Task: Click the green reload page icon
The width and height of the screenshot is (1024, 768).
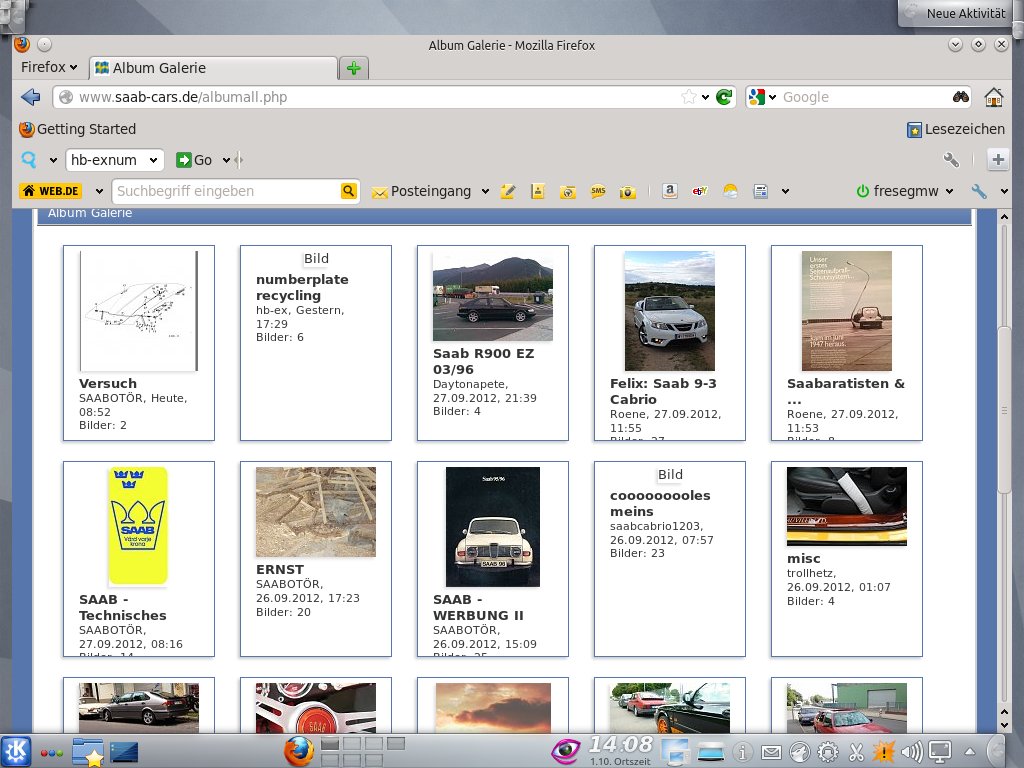Action: click(x=724, y=97)
